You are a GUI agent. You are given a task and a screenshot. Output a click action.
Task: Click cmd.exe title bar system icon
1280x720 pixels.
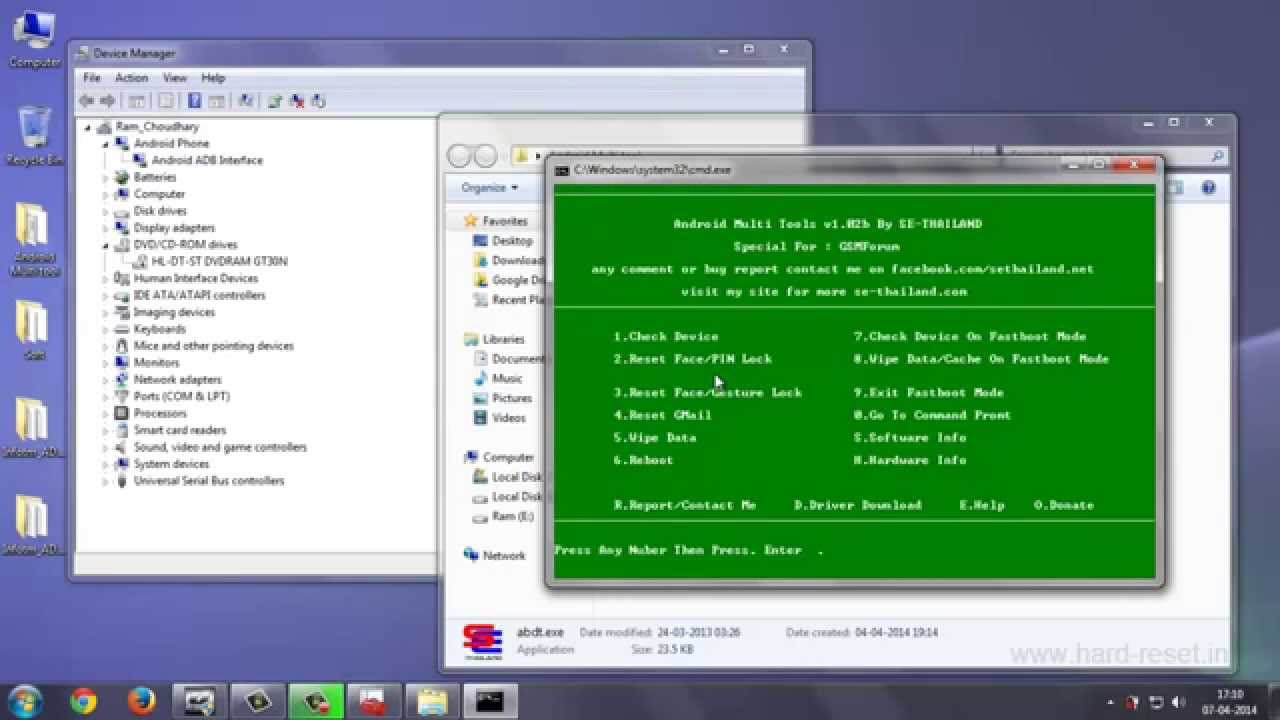coord(563,170)
